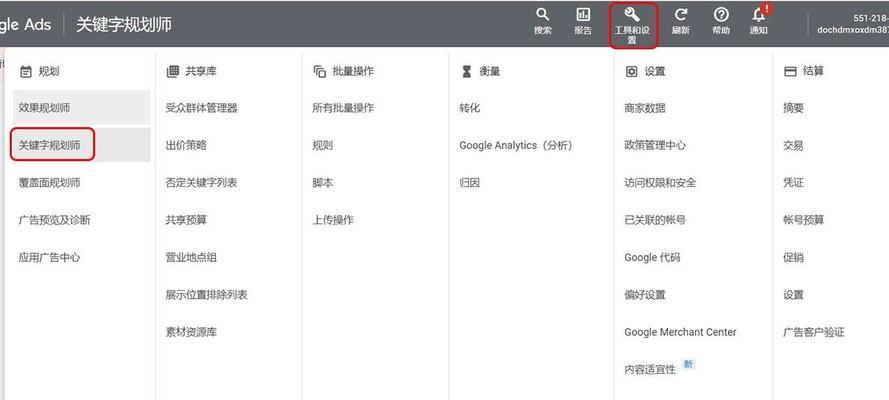Open Rules (规则) under bulk actions
Viewport: 889px width, 400px height.
[323, 145]
